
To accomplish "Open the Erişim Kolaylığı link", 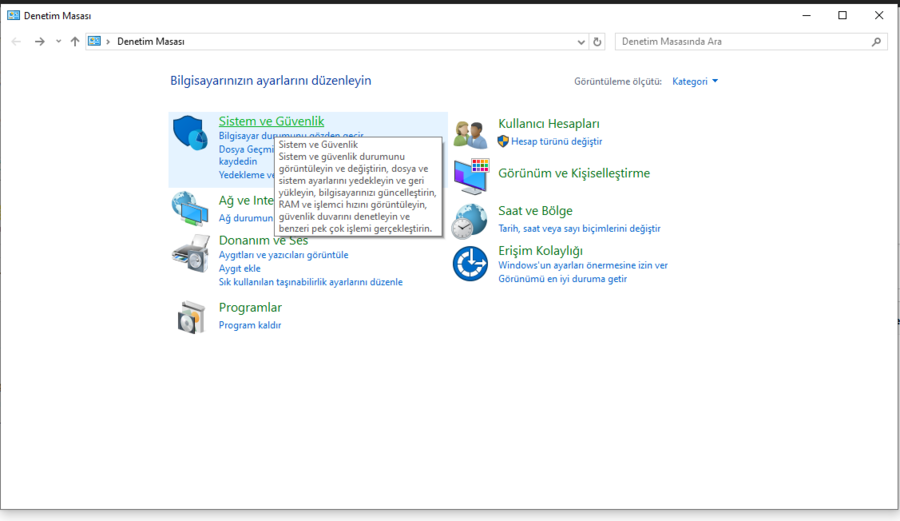I will (541, 251).
